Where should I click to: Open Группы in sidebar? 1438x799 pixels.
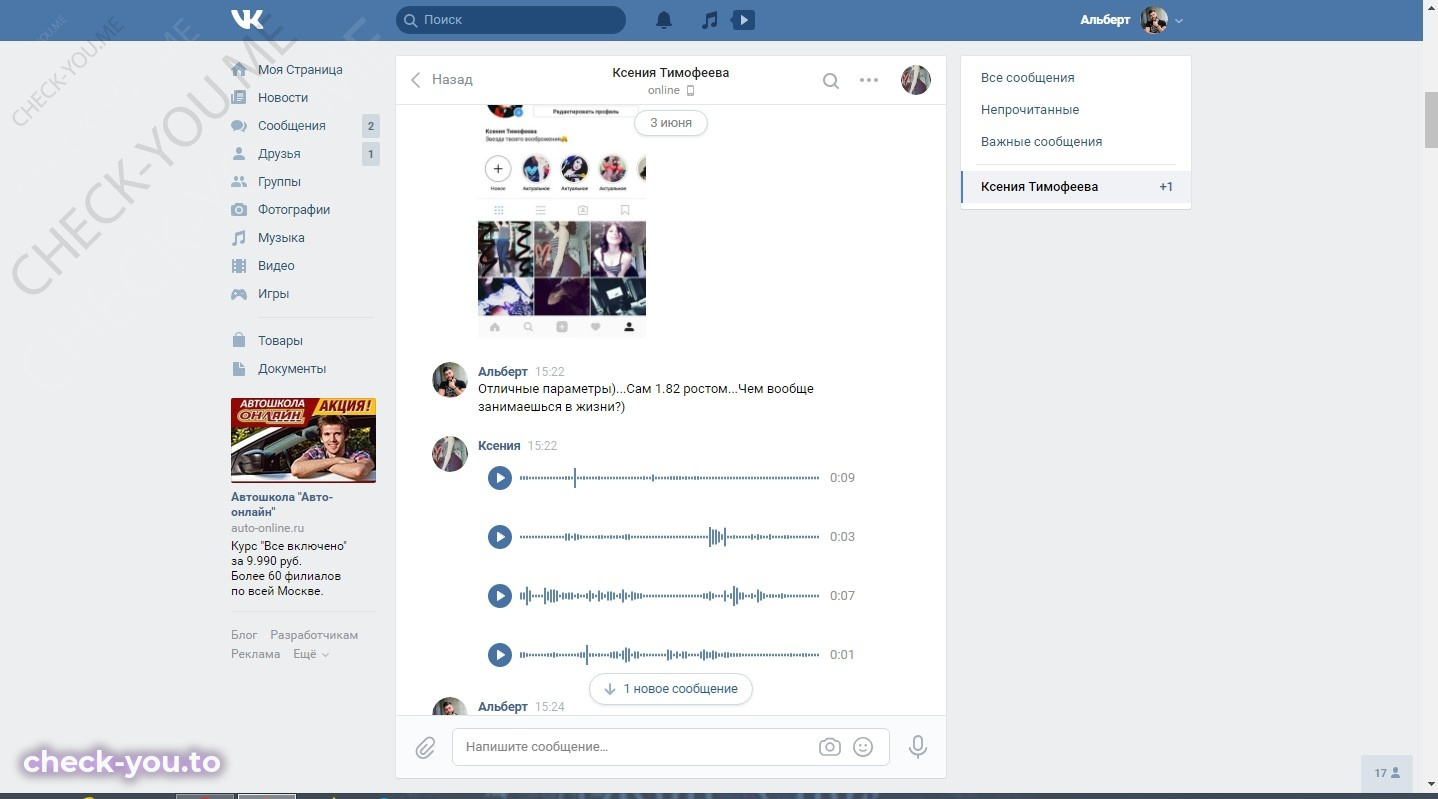pos(279,182)
